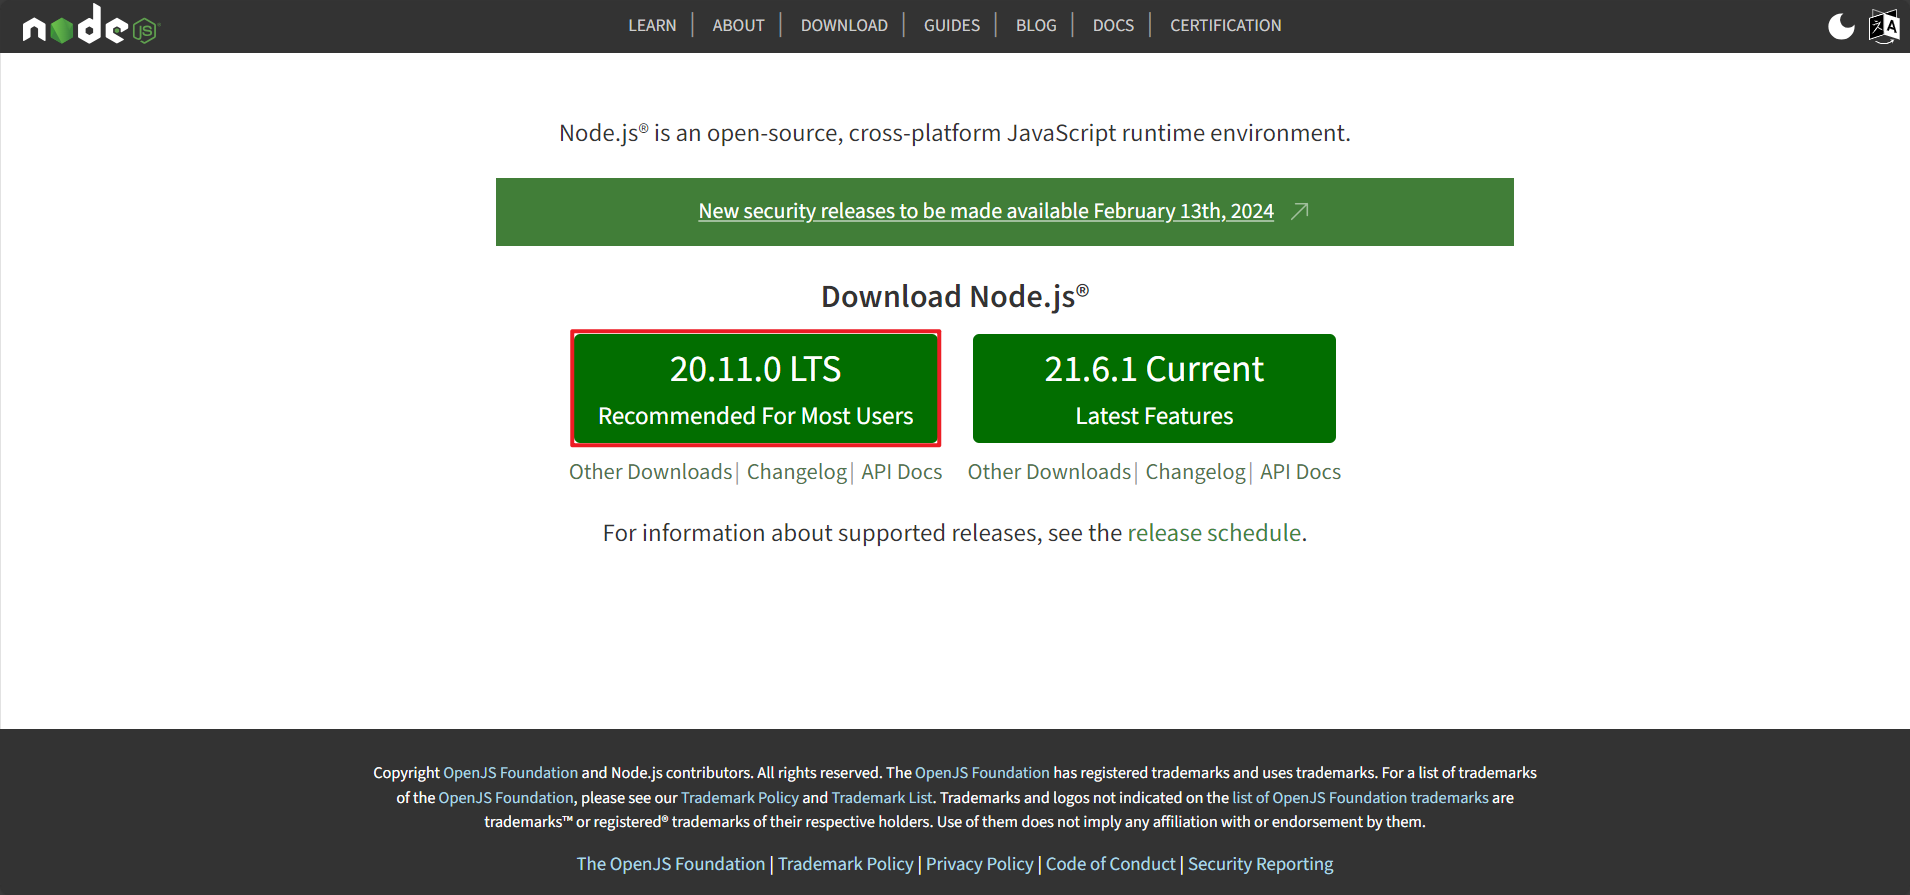1910x895 pixels.
Task: Open the February 13th security releases announcement
Action: (x=985, y=211)
